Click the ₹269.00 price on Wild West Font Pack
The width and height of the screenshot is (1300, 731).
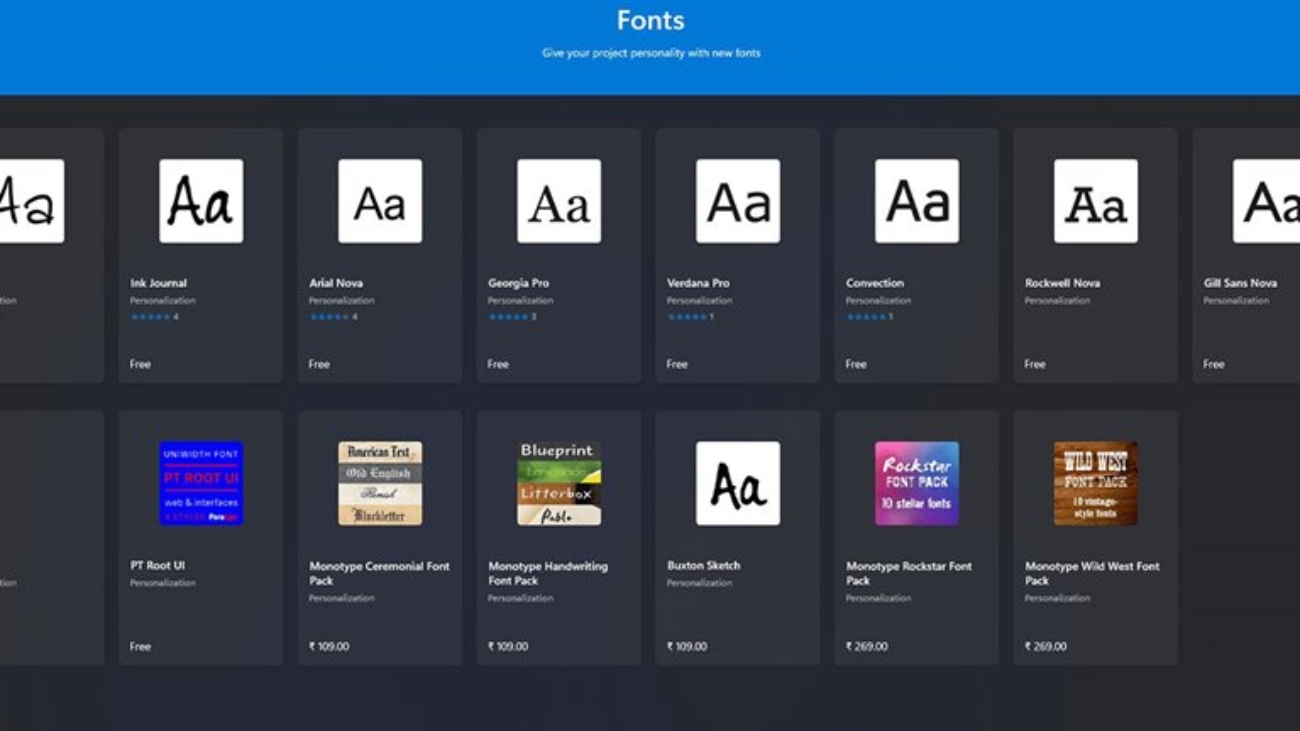coord(1045,647)
